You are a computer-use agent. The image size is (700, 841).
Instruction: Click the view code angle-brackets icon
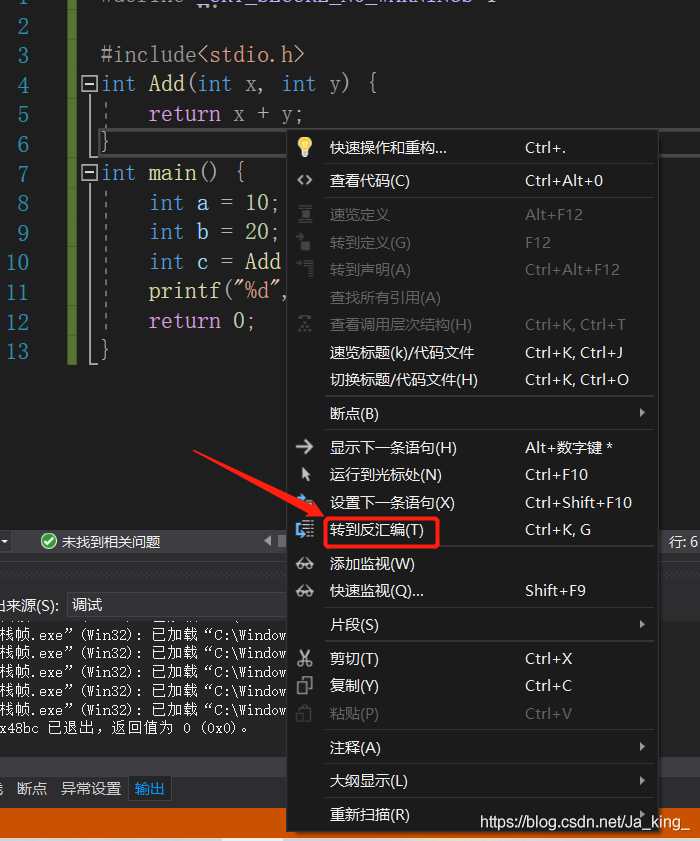click(x=305, y=180)
